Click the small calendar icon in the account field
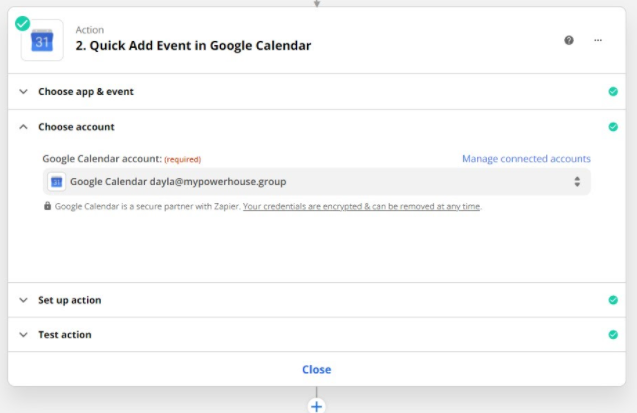Viewport: 637px width, 413px height. (57, 181)
